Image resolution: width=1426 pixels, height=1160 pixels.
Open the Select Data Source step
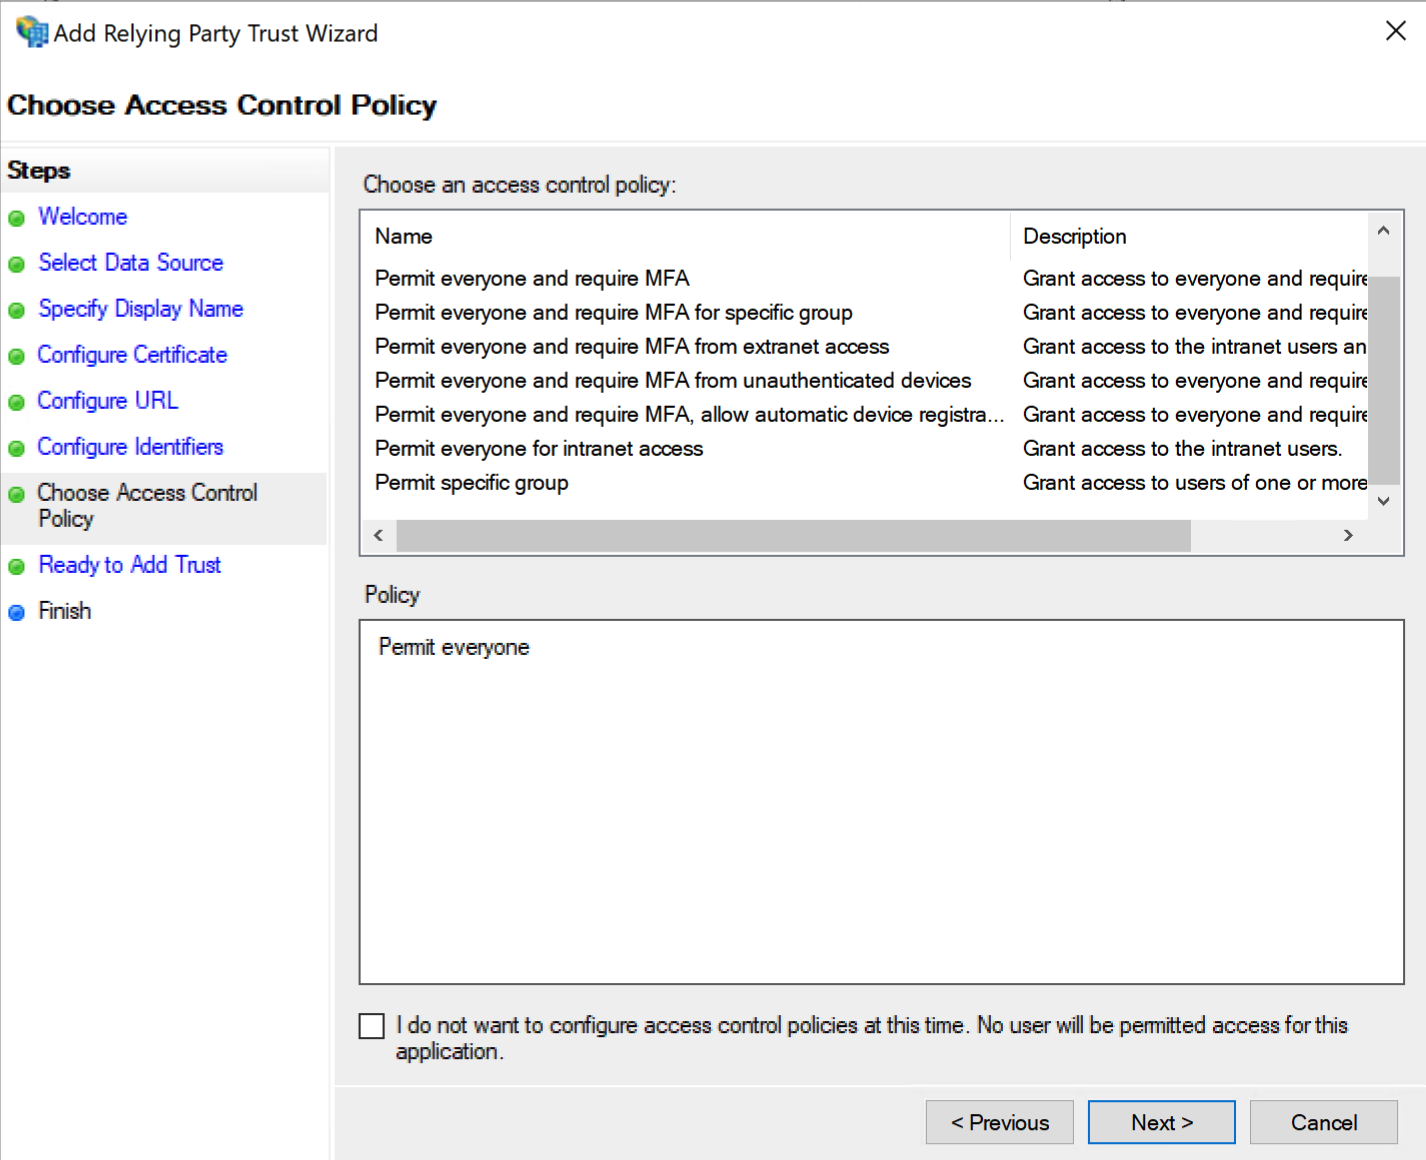point(130,263)
